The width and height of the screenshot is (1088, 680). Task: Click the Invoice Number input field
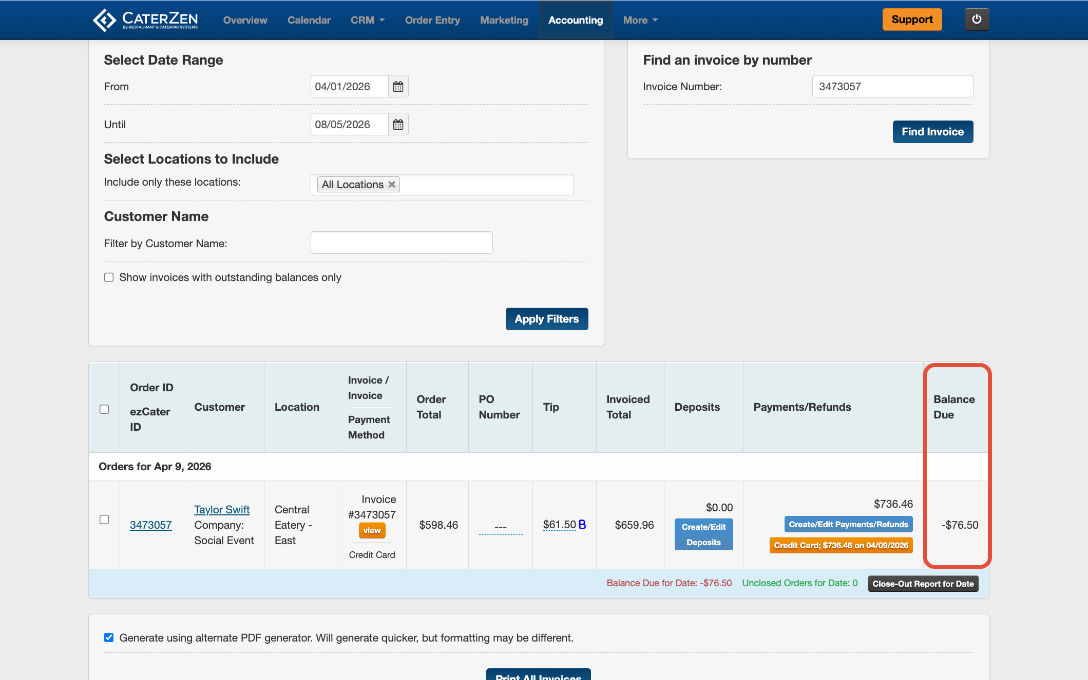click(x=892, y=87)
